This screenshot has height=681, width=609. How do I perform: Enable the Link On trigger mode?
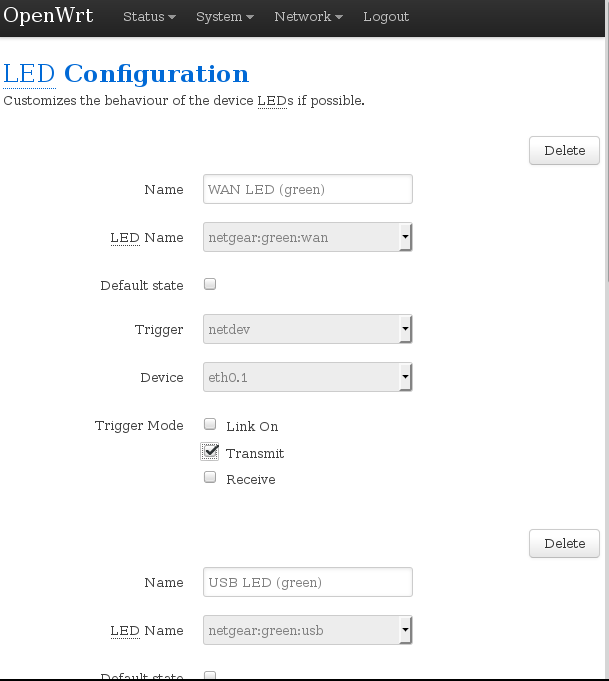pos(210,425)
